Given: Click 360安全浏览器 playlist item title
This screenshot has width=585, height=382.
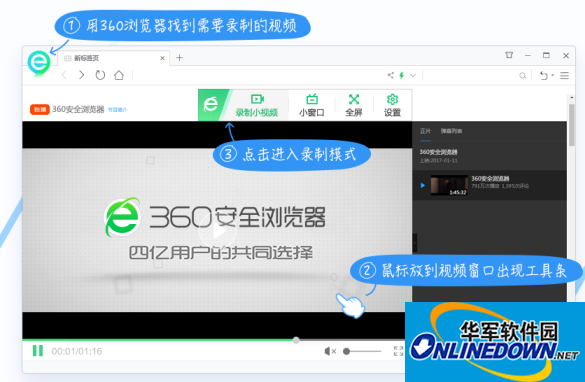Looking at the screenshot, I should click(490, 179).
